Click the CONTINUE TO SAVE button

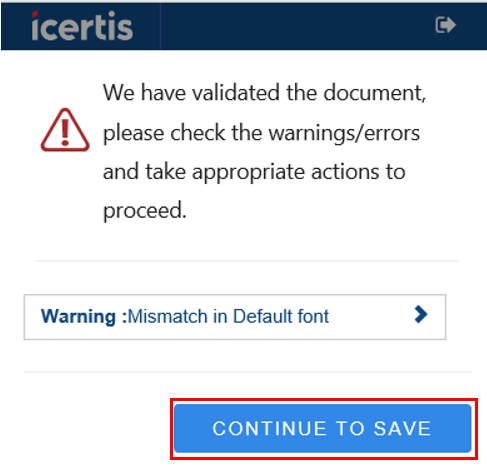tap(322, 428)
